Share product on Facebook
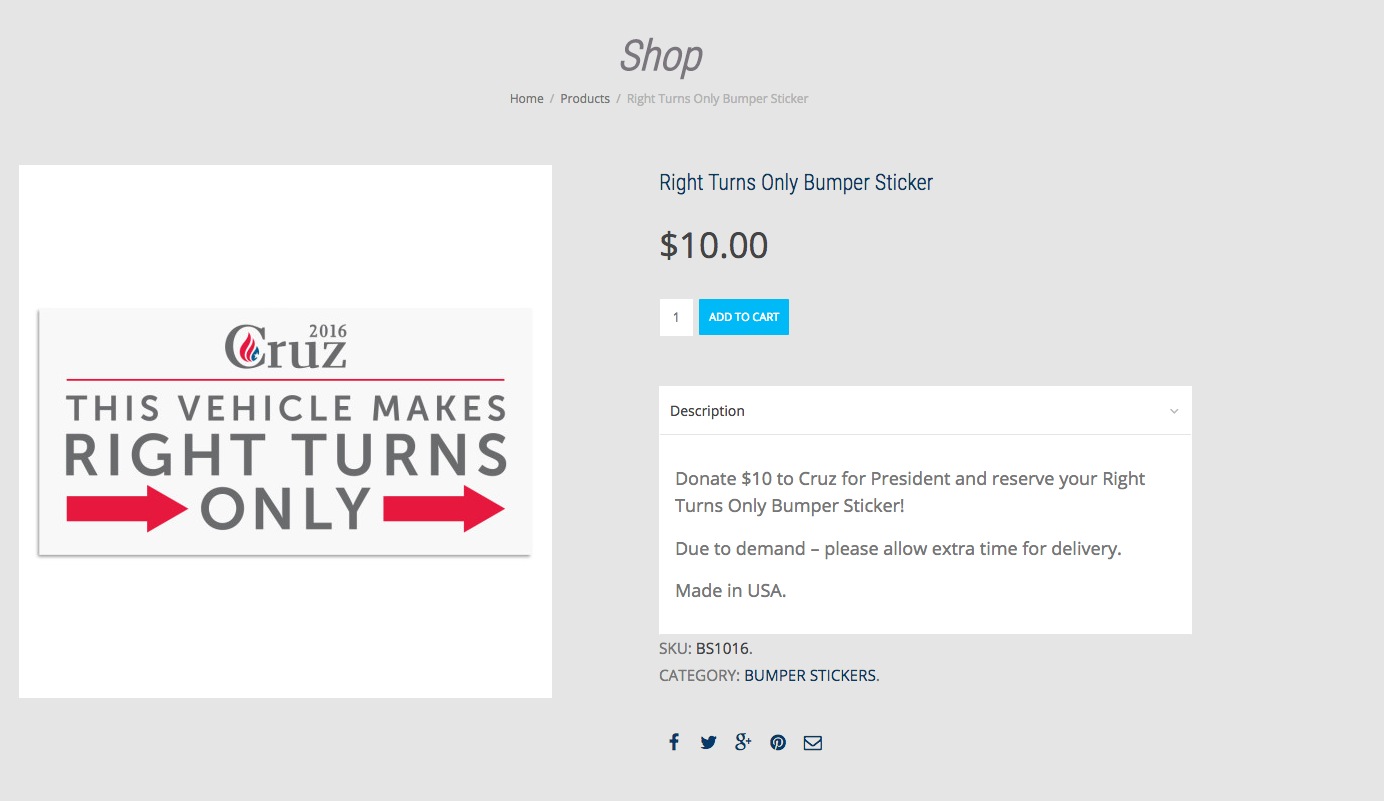Viewport: 1384px width, 801px height. point(674,742)
